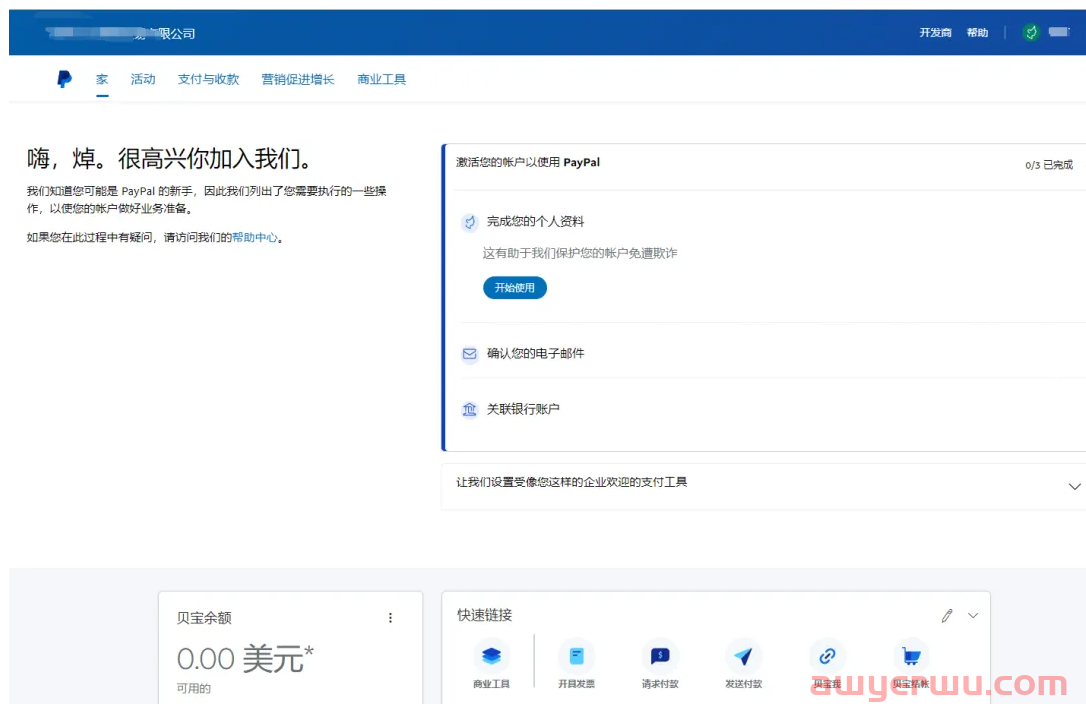
Task: Open the 家 (Home) tab
Action: [x=102, y=79]
